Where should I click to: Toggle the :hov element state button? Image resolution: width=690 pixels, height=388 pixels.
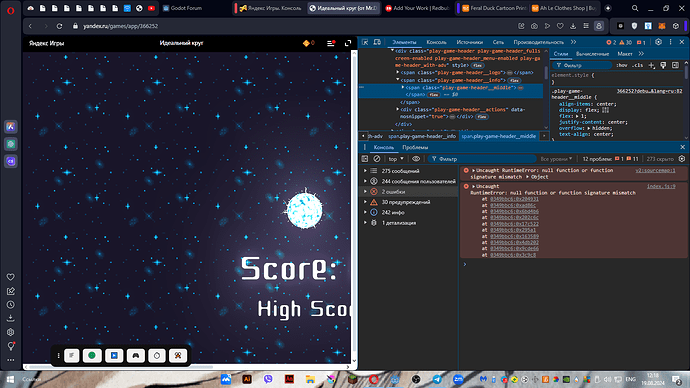coord(622,66)
